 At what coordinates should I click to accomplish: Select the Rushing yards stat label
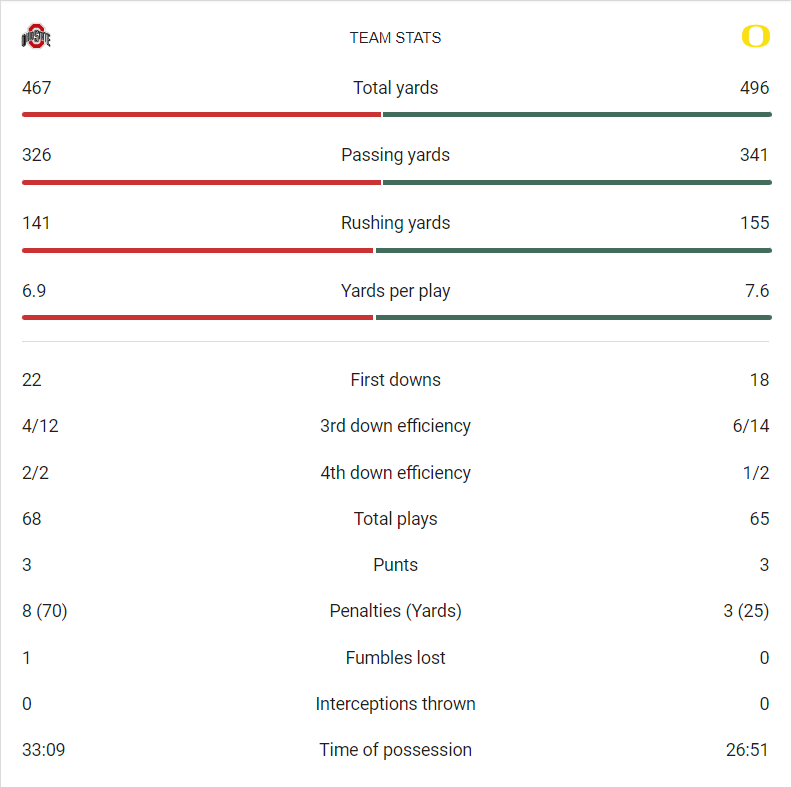tap(395, 223)
